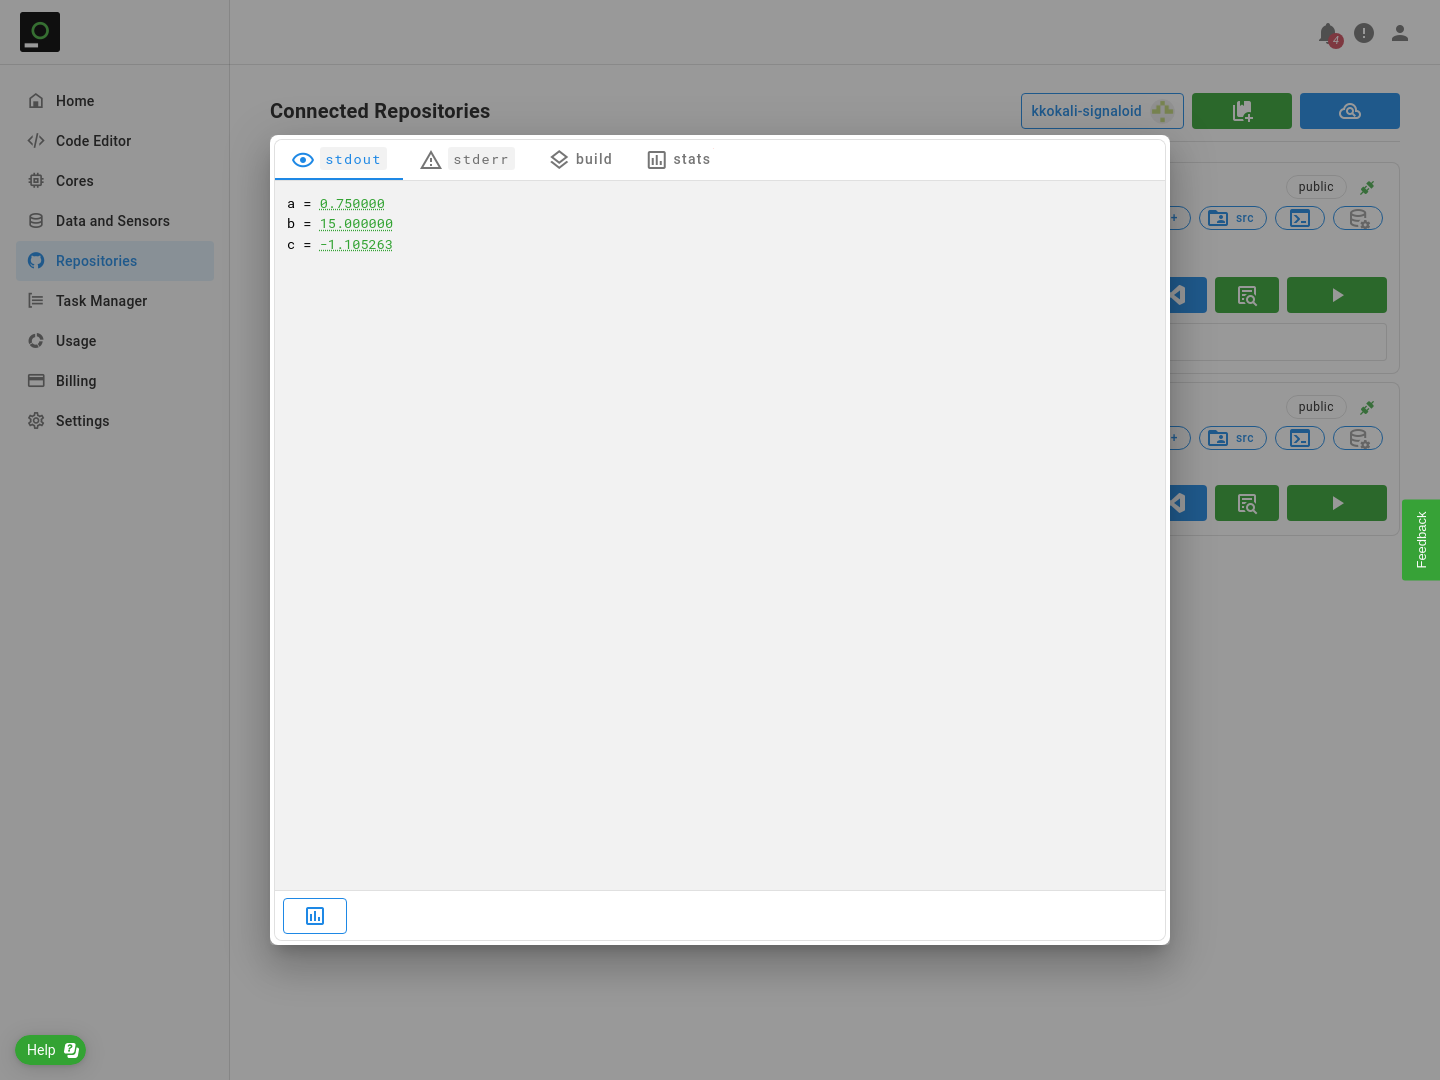Open the build output tab
Image resolution: width=1440 pixels, height=1080 pixels.
point(581,160)
